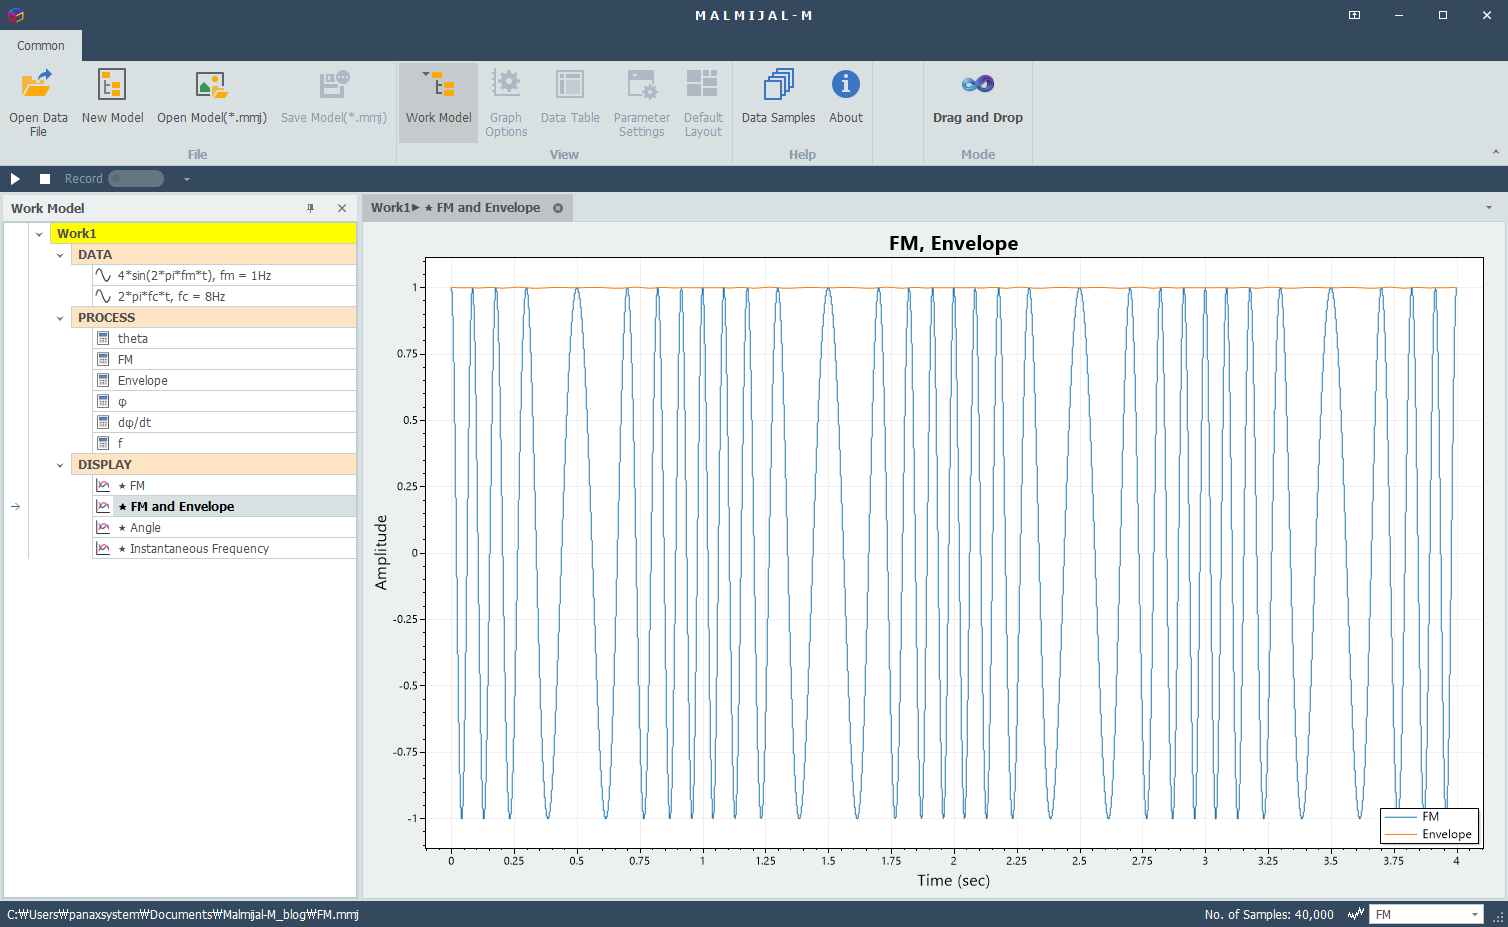Open the ★ FM display graph

[x=224, y=485]
